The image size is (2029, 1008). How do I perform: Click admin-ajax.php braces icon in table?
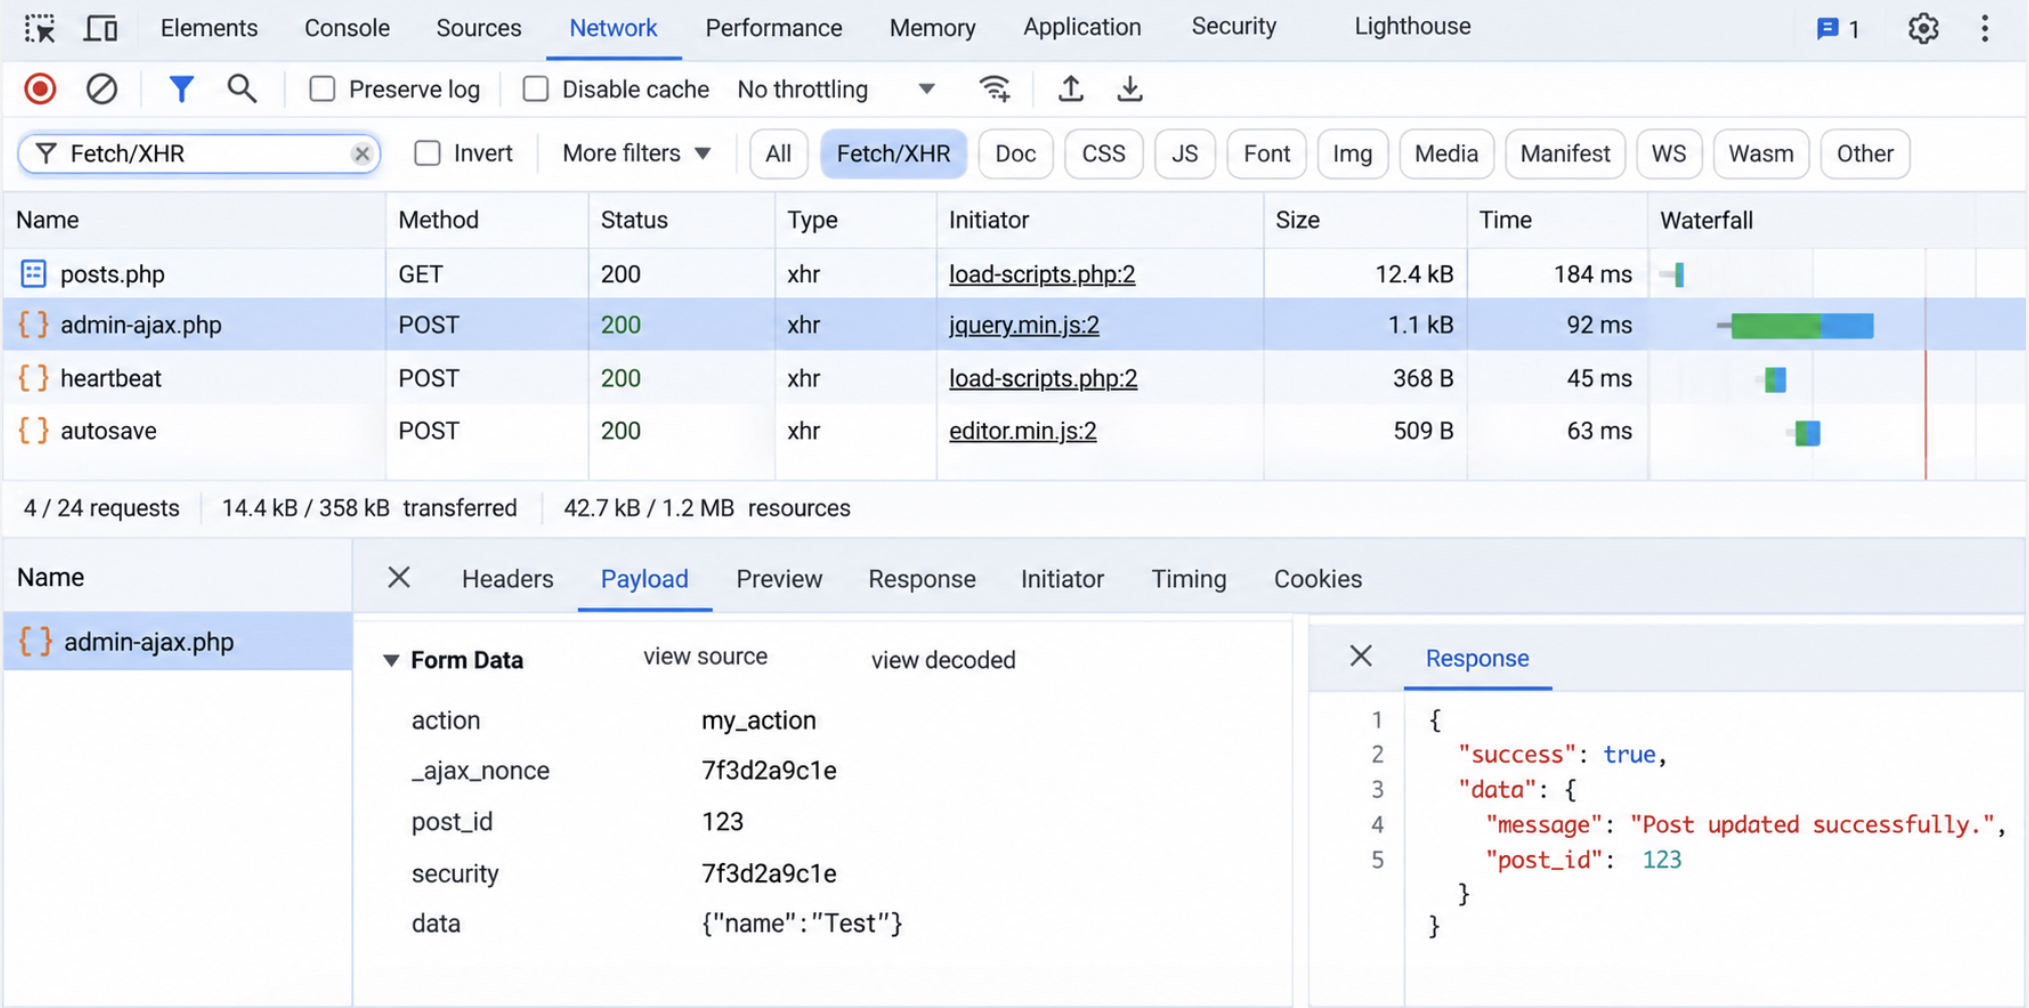[x=33, y=325]
